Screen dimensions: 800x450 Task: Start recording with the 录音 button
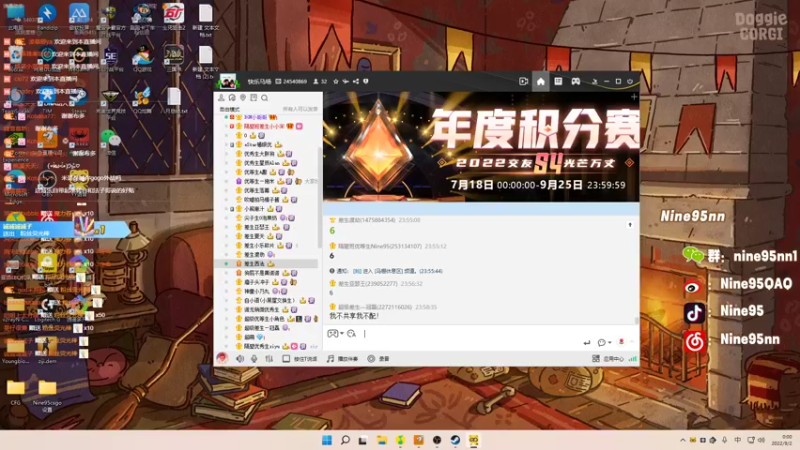(x=378, y=359)
